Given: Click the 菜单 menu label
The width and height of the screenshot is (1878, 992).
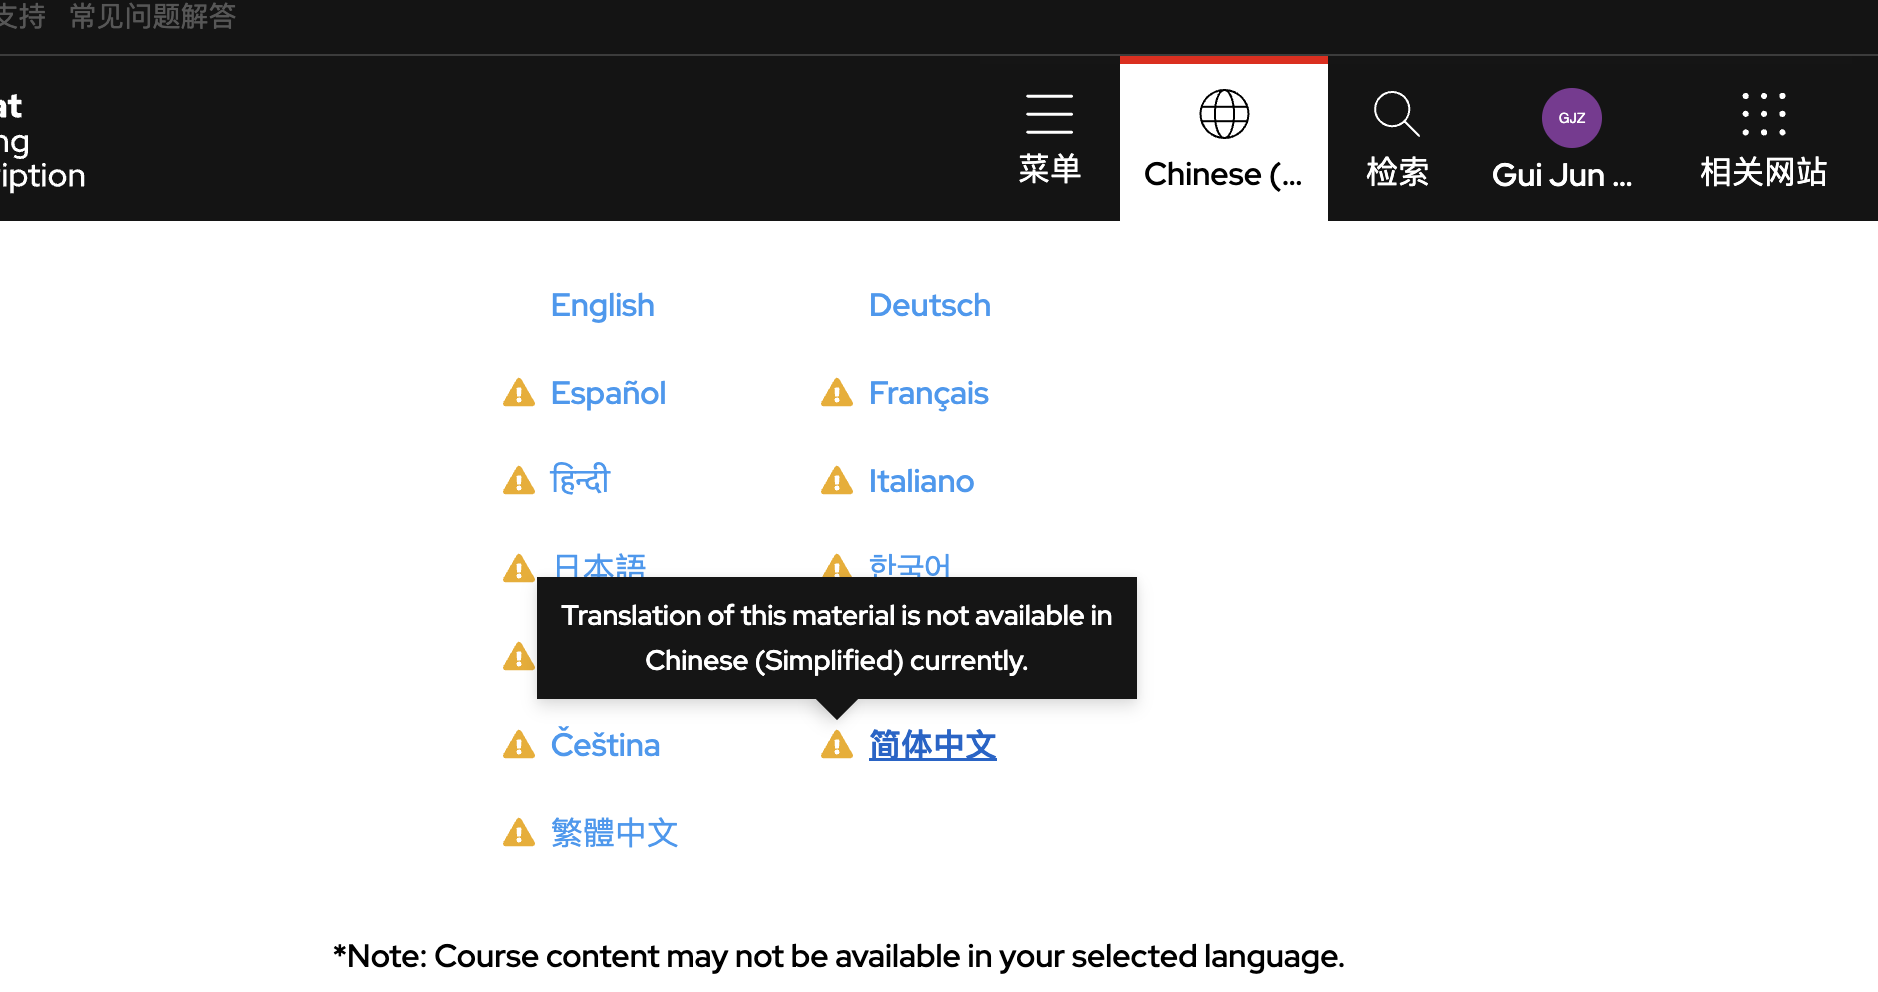Looking at the screenshot, I should pyautogui.click(x=1049, y=169).
